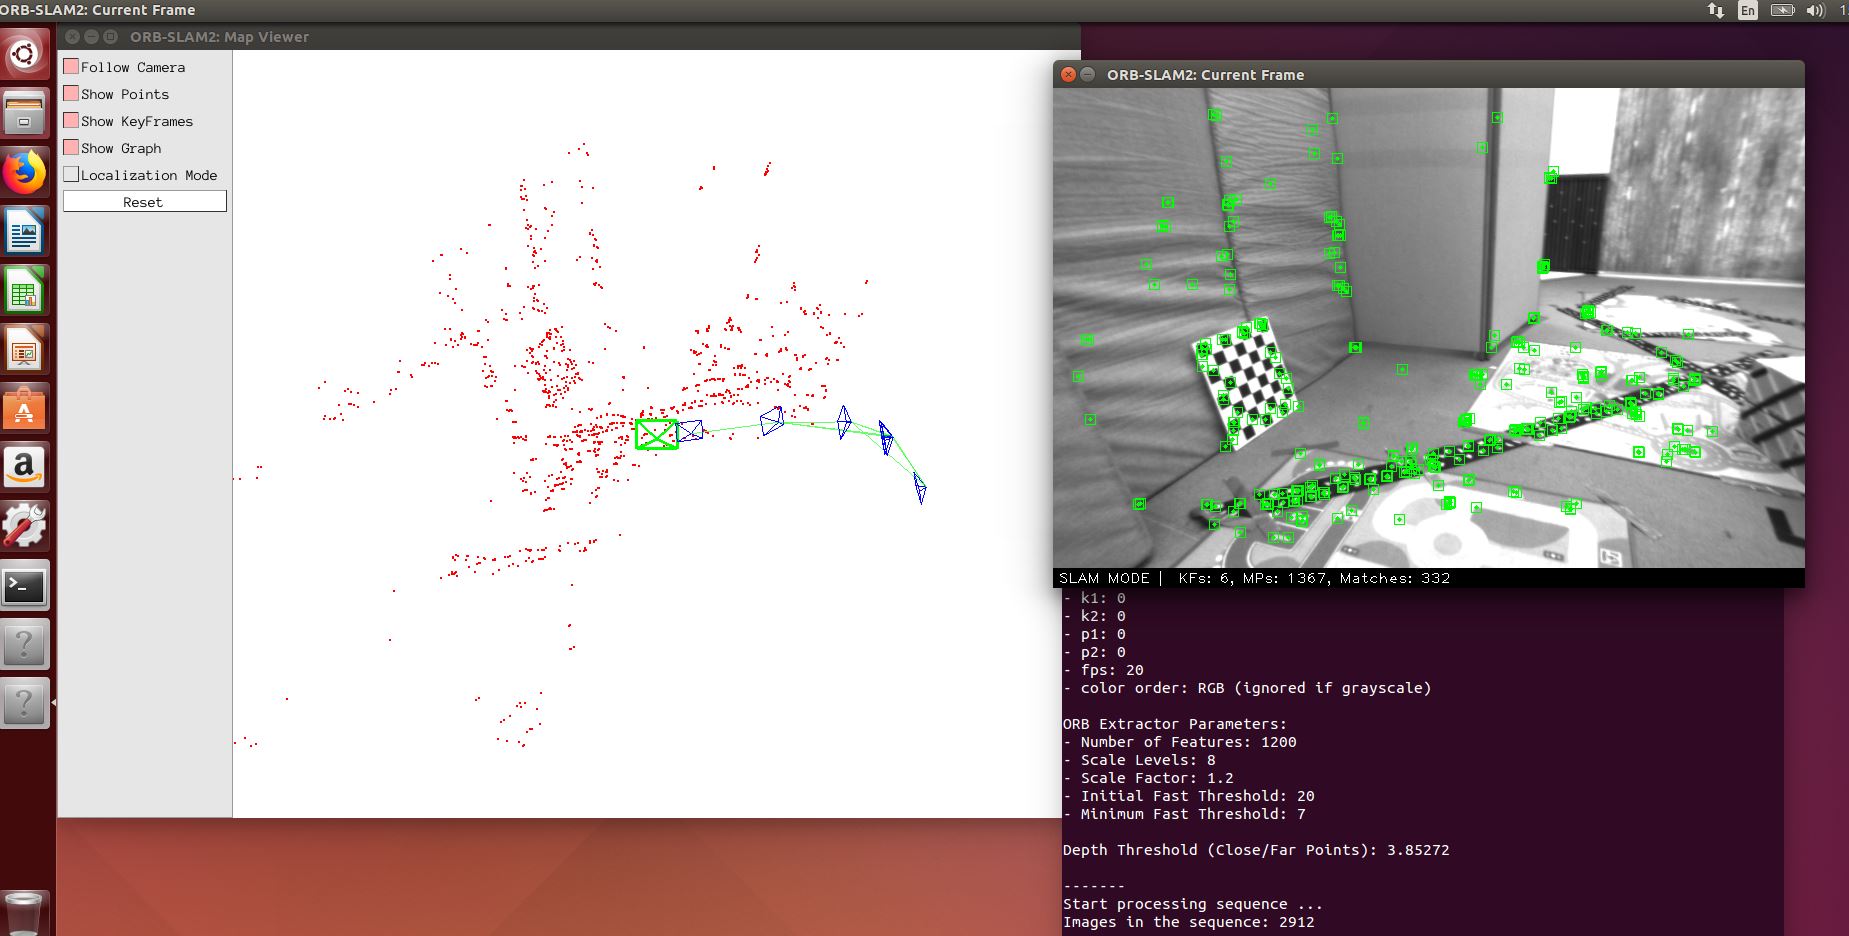
Task: Open LibreOffice Calc
Action: (24, 290)
